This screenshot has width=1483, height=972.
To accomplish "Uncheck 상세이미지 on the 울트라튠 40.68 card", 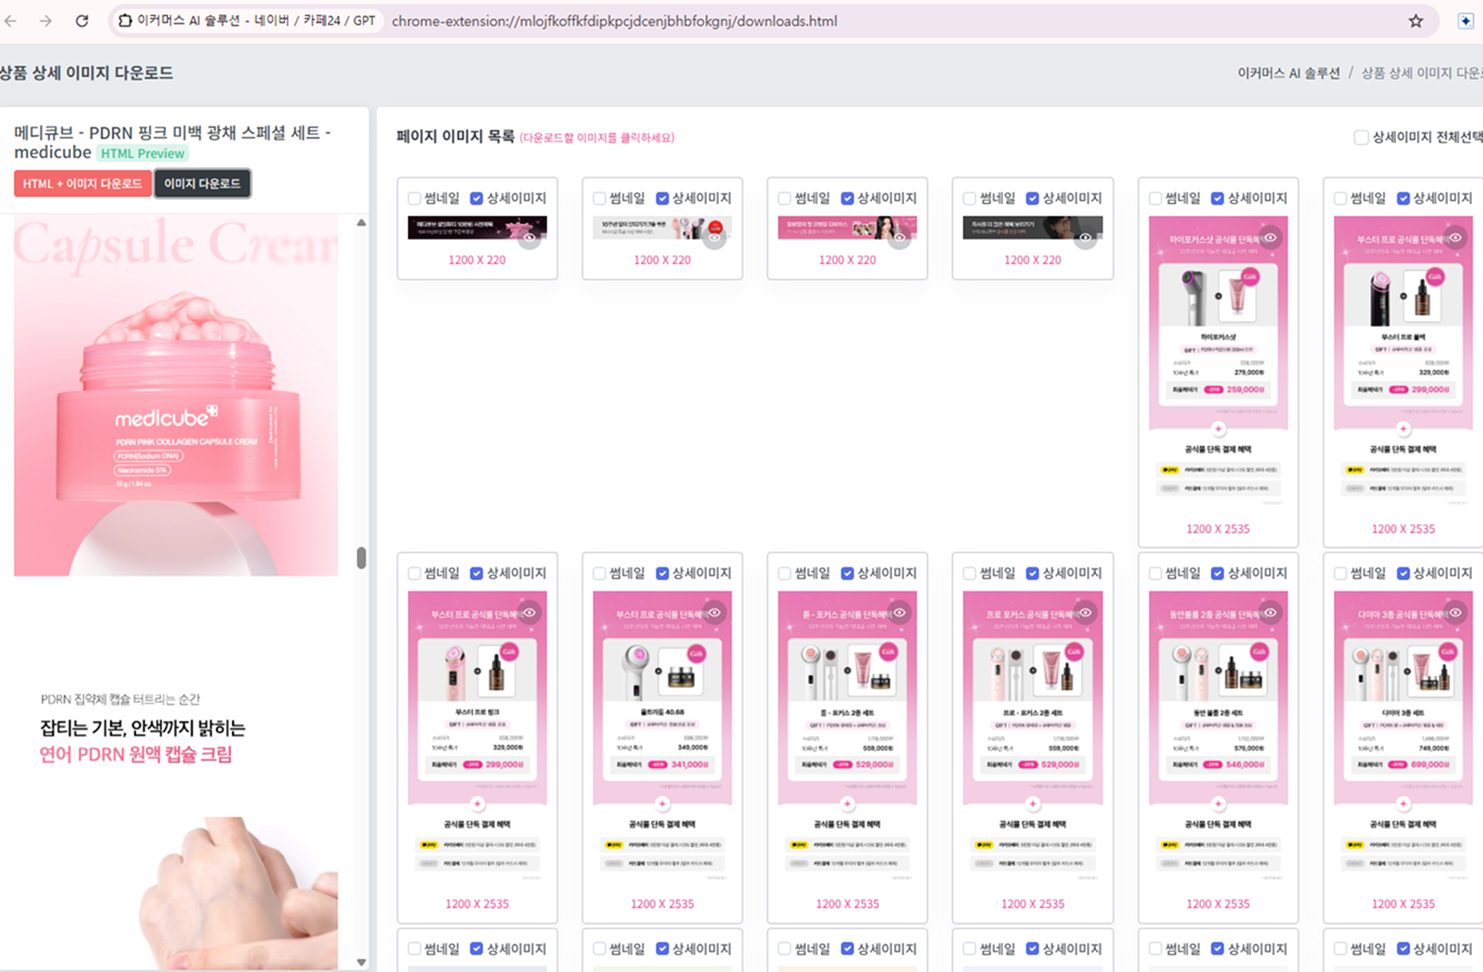I will tap(662, 573).
